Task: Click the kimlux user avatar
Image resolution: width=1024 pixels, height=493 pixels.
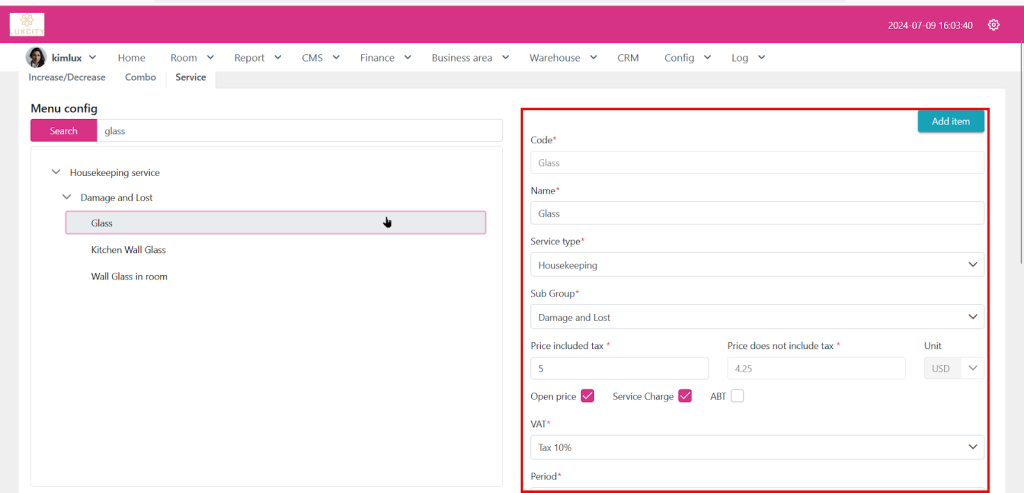Action: click(36, 58)
